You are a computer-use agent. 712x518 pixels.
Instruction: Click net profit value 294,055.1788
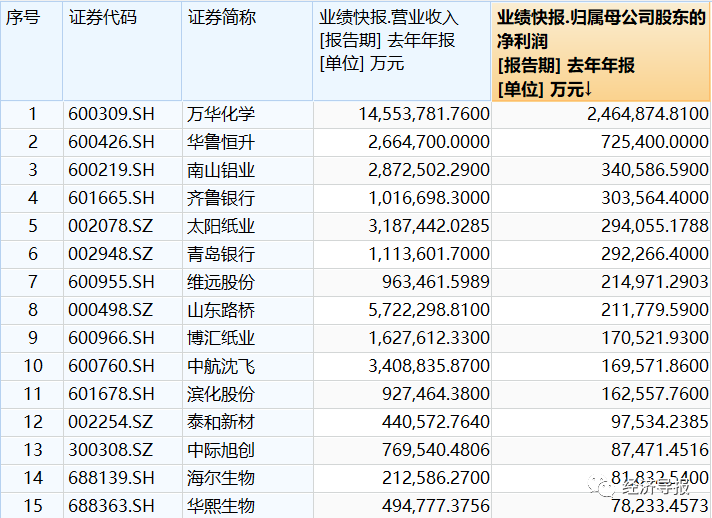click(655, 226)
